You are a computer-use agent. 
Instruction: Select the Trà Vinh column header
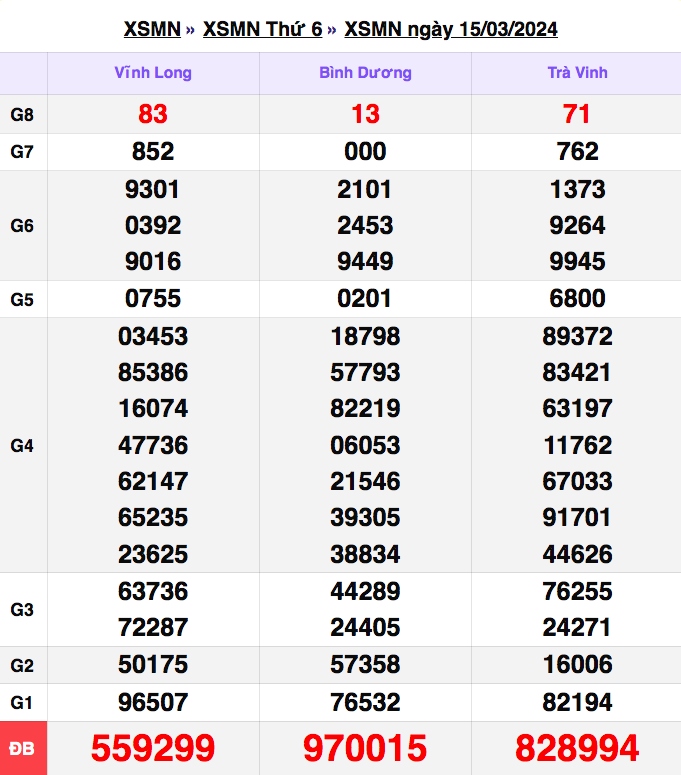(577, 73)
